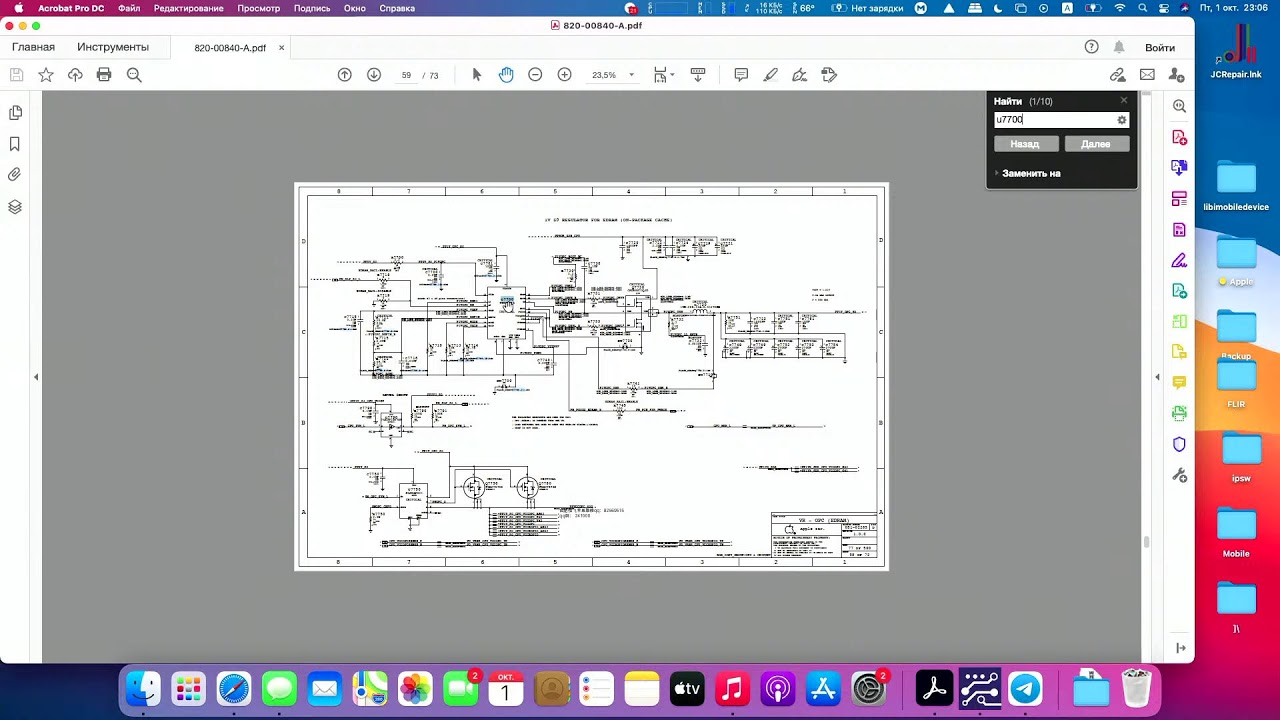1280x720 pixels.
Task: Open the FLIR desktop folder
Action: pyautogui.click(x=1236, y=383)
